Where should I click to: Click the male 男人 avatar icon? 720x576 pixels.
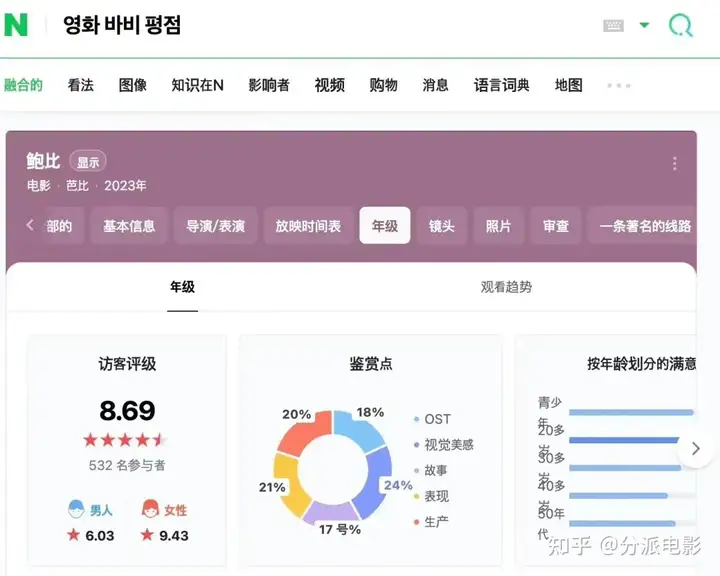(x=76, y=509)
